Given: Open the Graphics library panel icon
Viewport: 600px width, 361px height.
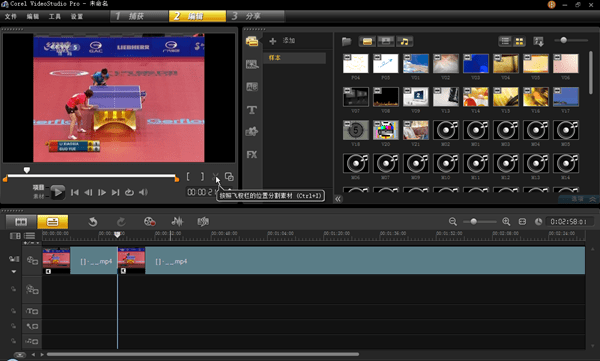Looking at the screenshot, I should [x=252, y=132].
